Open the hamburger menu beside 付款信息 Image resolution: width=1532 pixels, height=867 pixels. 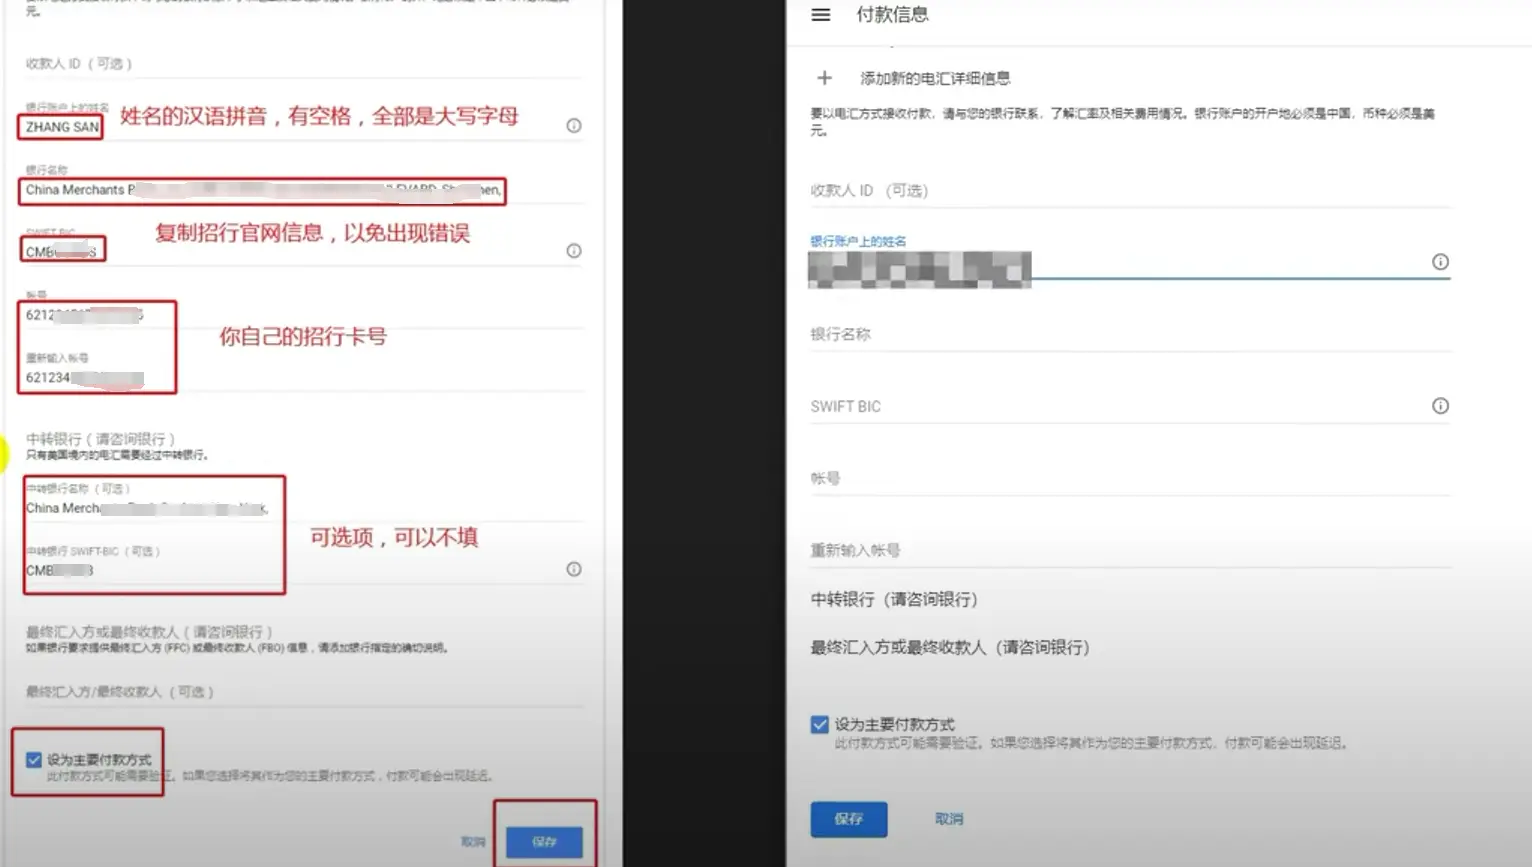[820, 15]
